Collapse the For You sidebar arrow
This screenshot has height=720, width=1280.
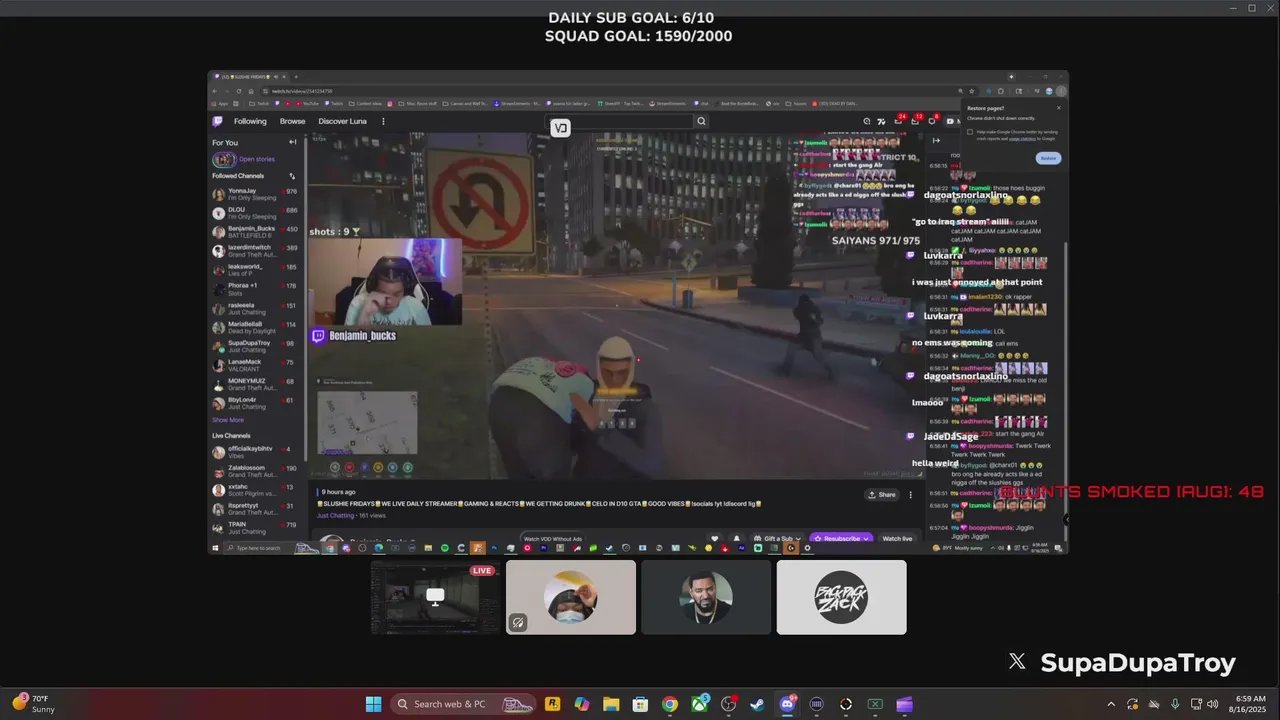pos(292,142)
